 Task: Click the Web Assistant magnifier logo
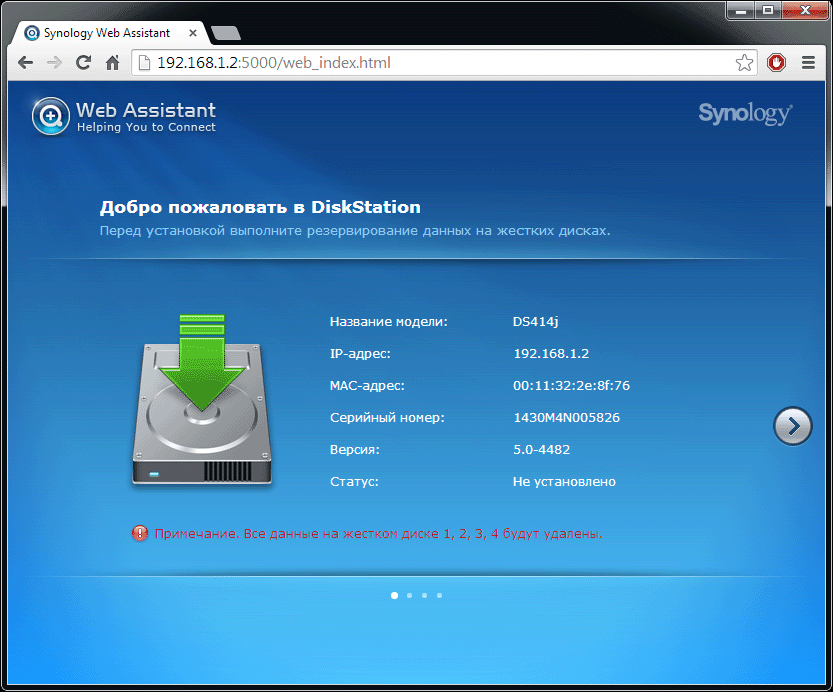click(x=50, y=116)
